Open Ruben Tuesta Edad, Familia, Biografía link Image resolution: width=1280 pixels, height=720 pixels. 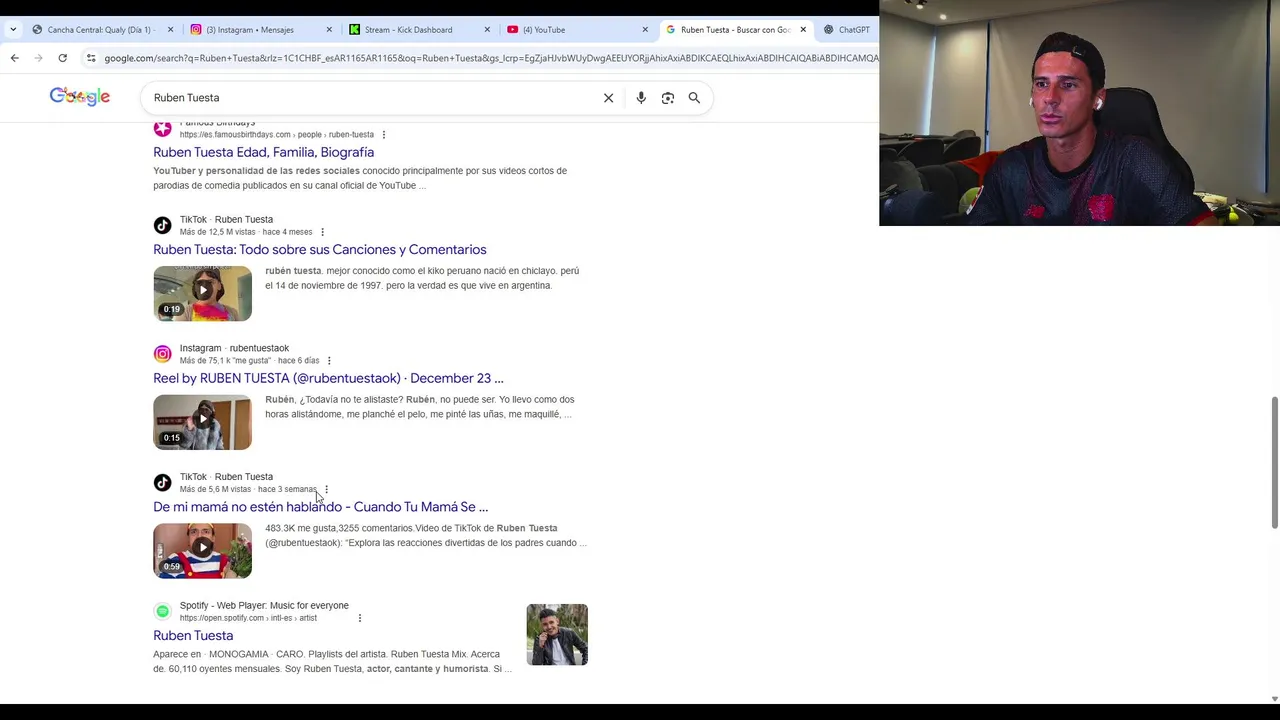(263, 152)
